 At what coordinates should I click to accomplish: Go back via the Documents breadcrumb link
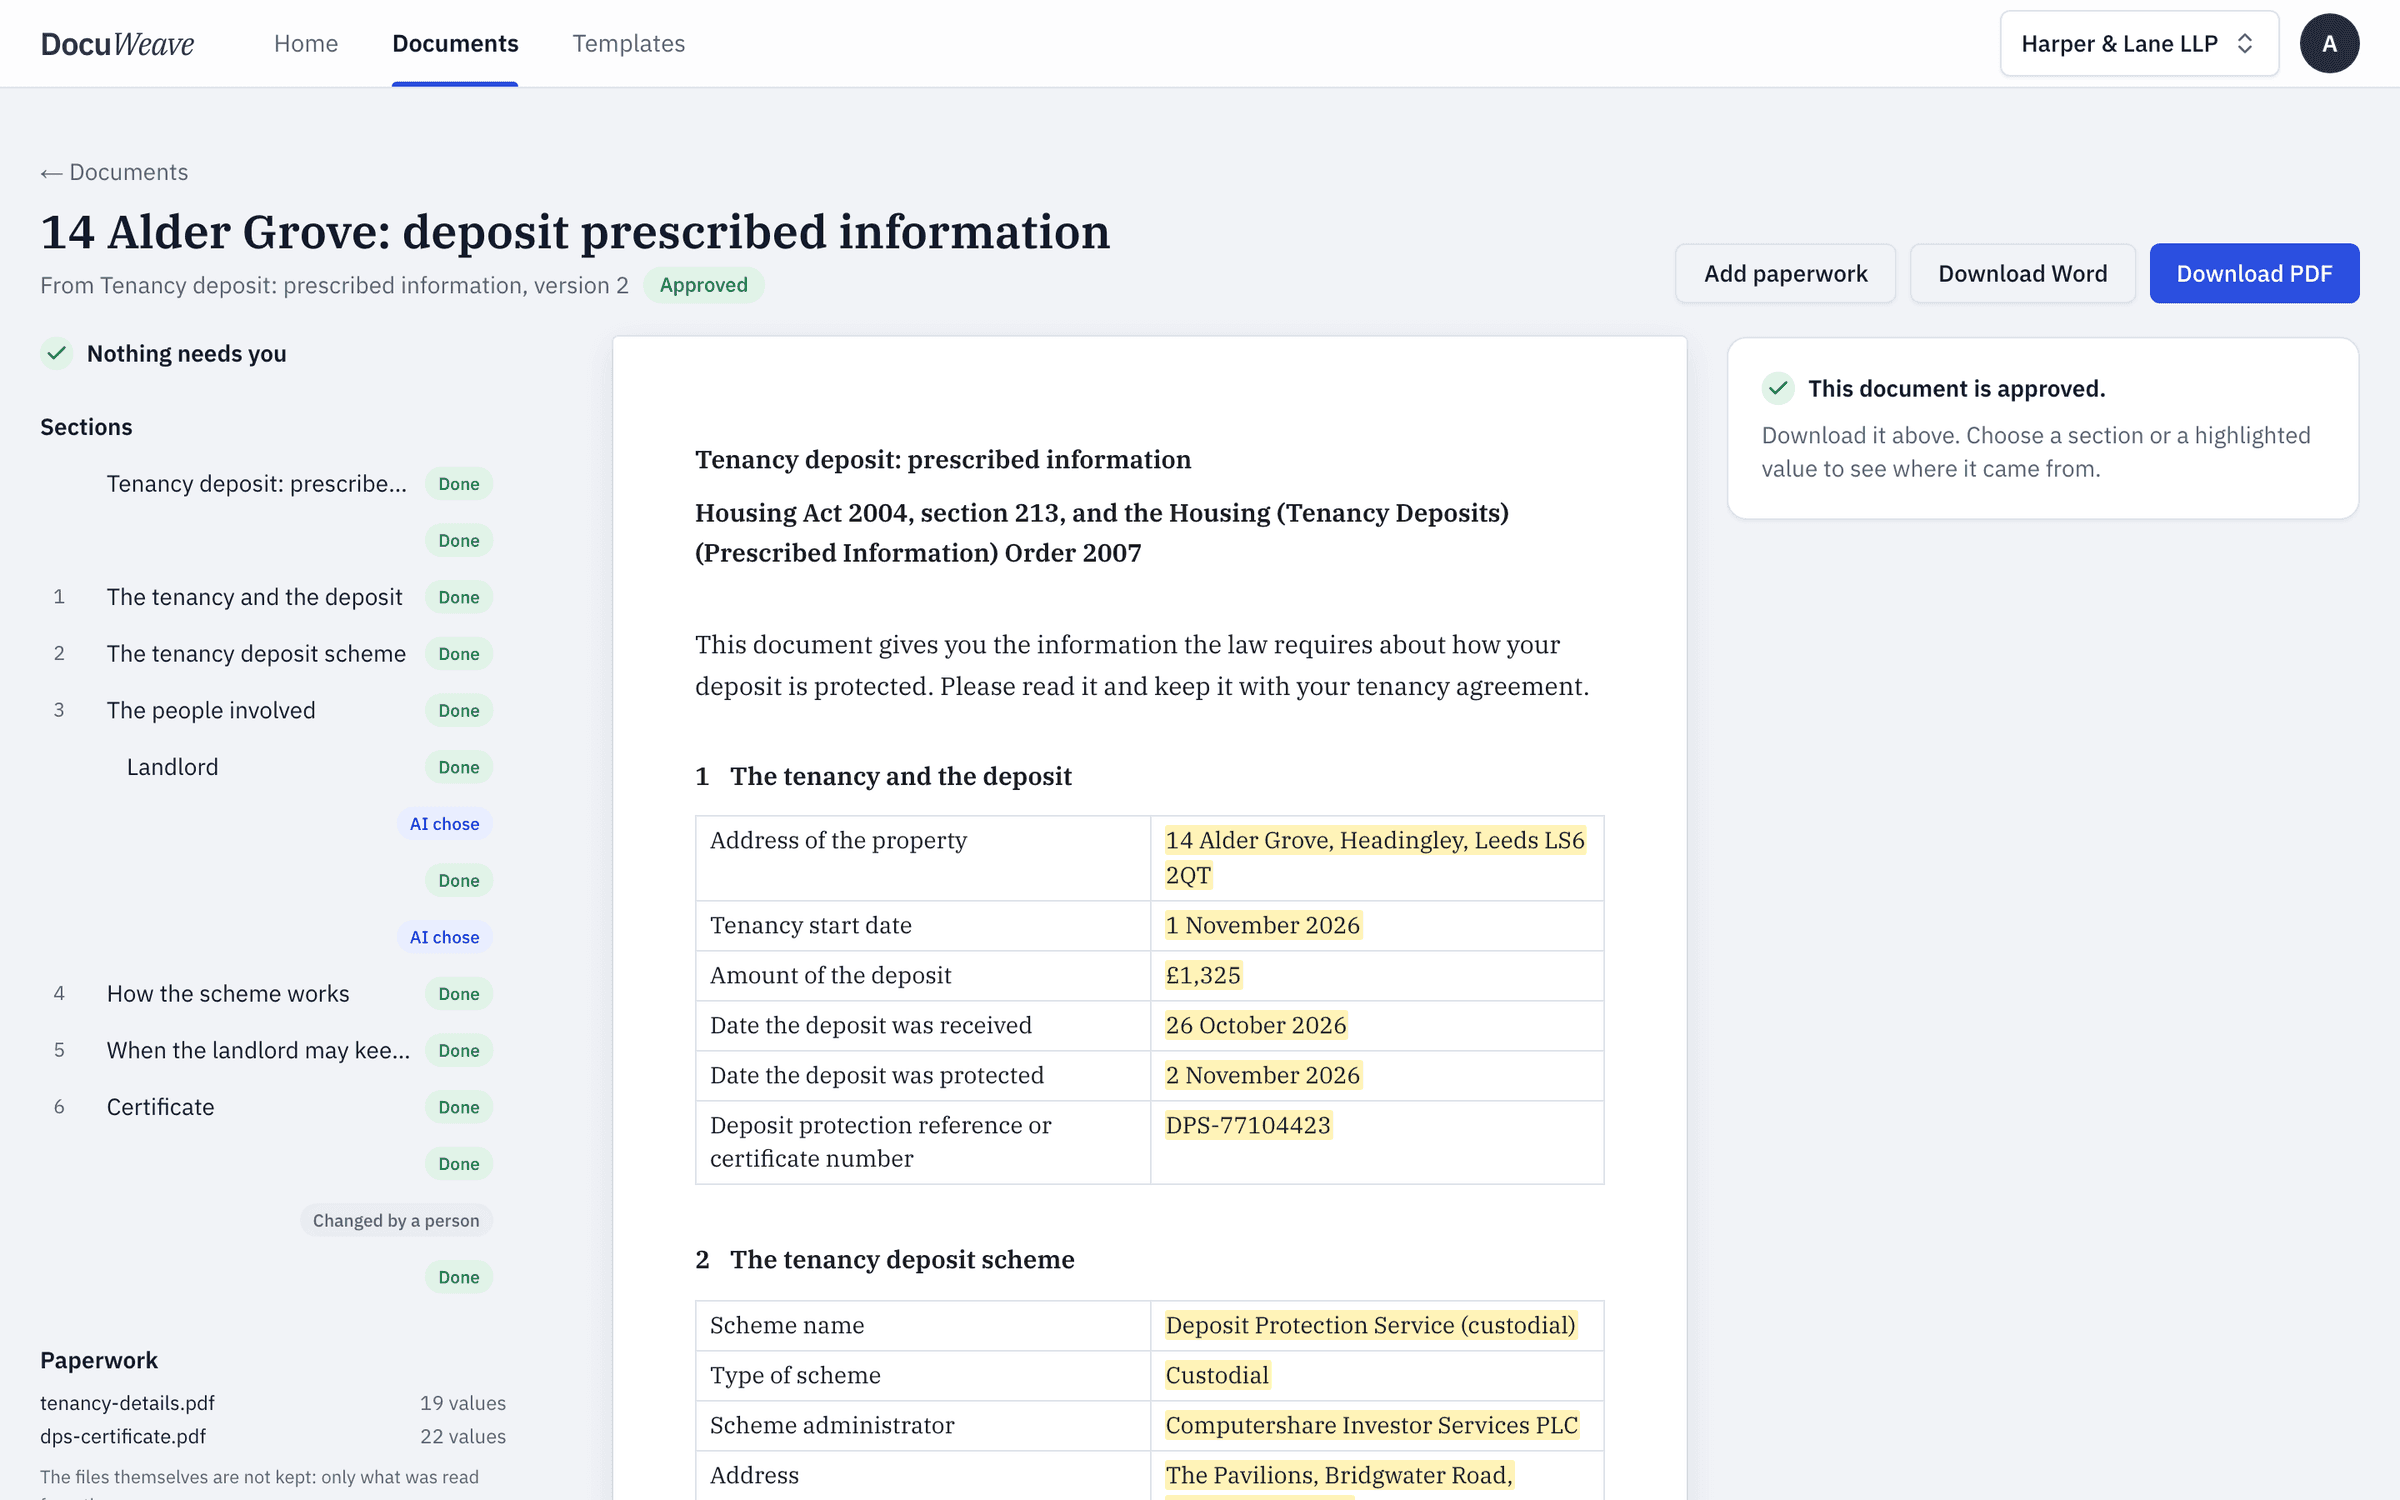(x=114, y=172)
